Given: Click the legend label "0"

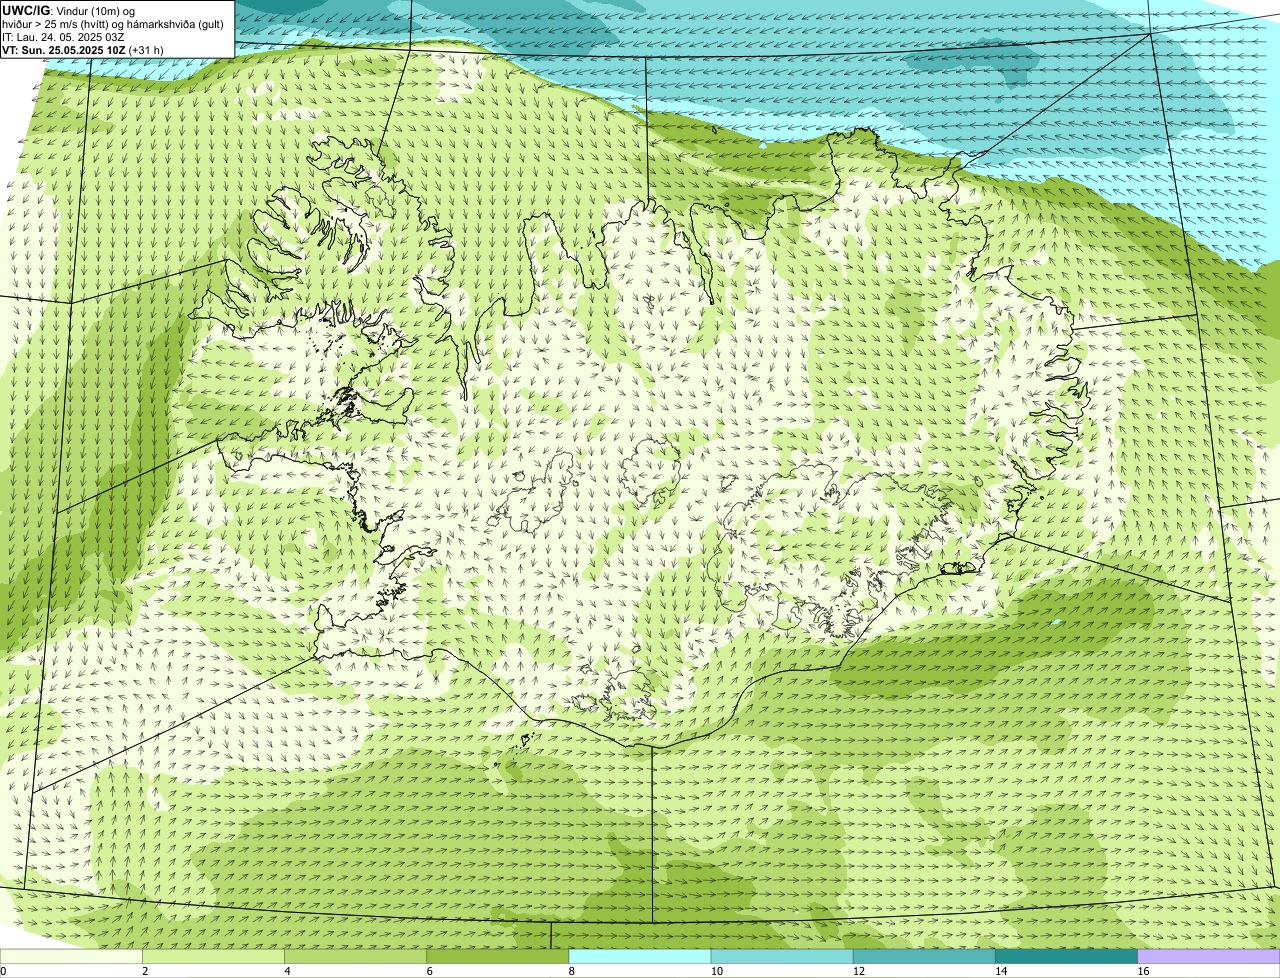Looking at the screenshot, I should 4,971.
